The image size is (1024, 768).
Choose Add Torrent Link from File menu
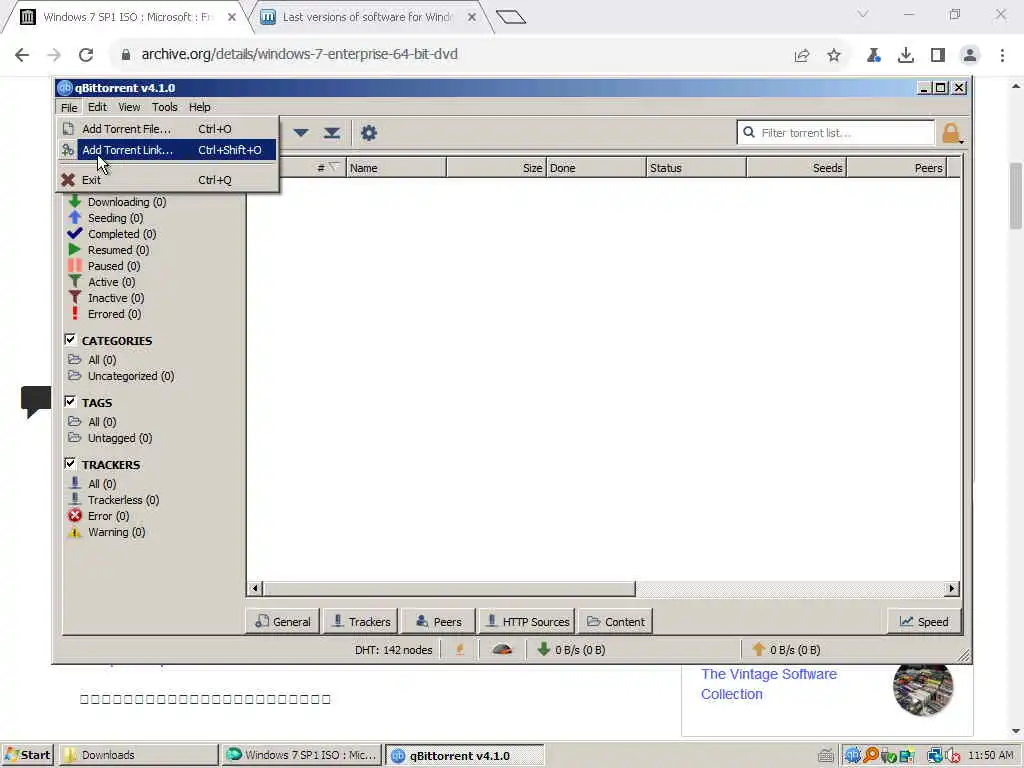[167, 150]
